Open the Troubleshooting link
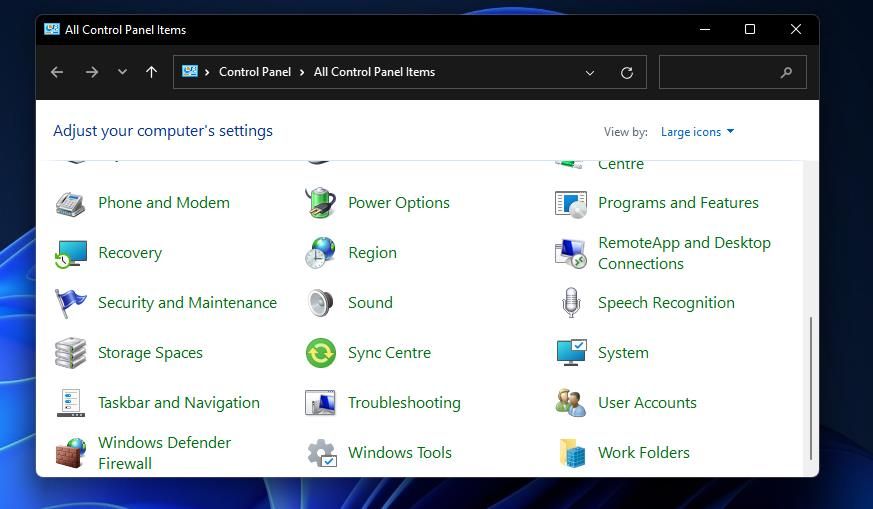This screenshot has width=873, height=509. (404, 403)
